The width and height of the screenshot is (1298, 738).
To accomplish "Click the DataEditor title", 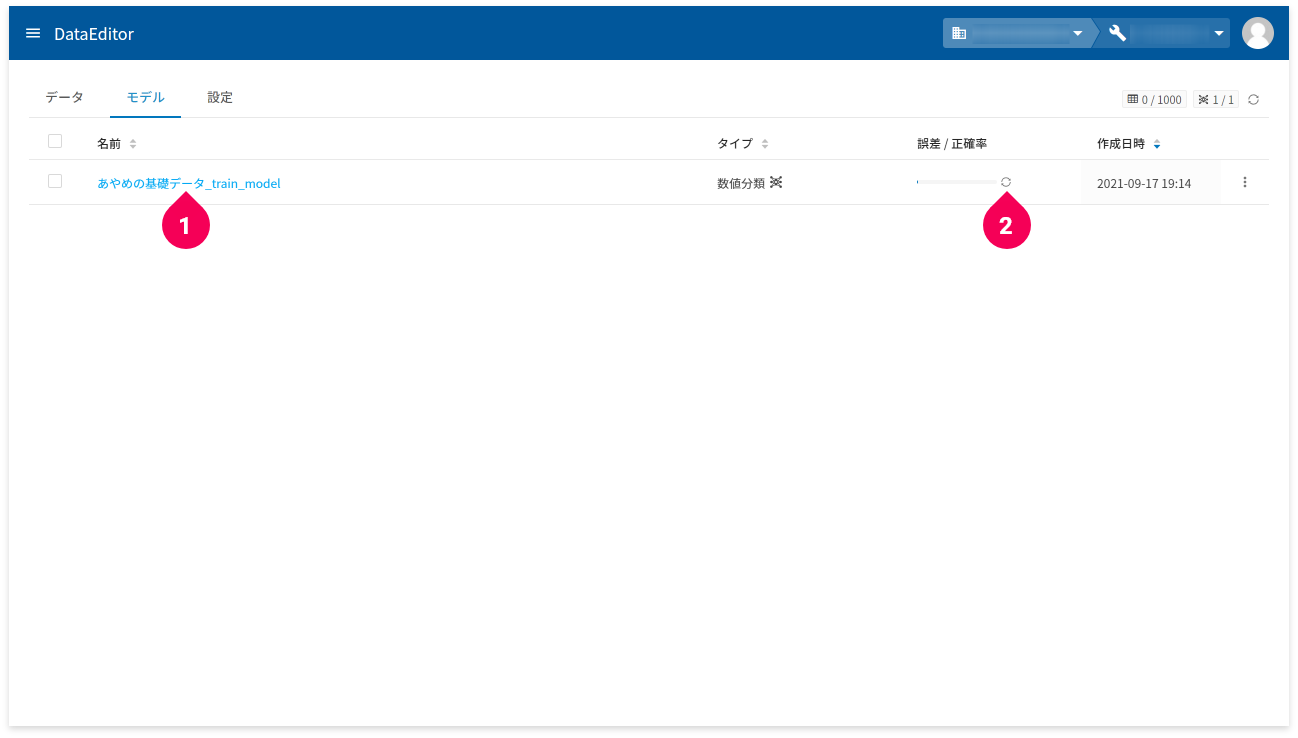I will click(x=94, y=34).
